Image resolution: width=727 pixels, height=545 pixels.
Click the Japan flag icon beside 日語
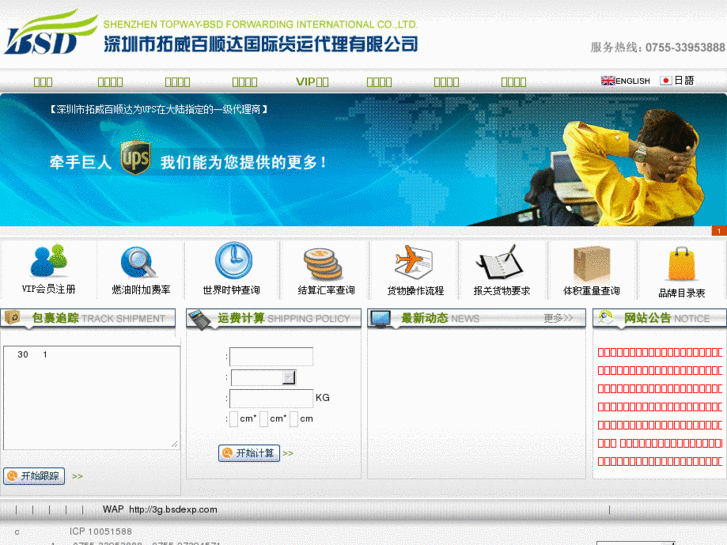tap(666, 80)
